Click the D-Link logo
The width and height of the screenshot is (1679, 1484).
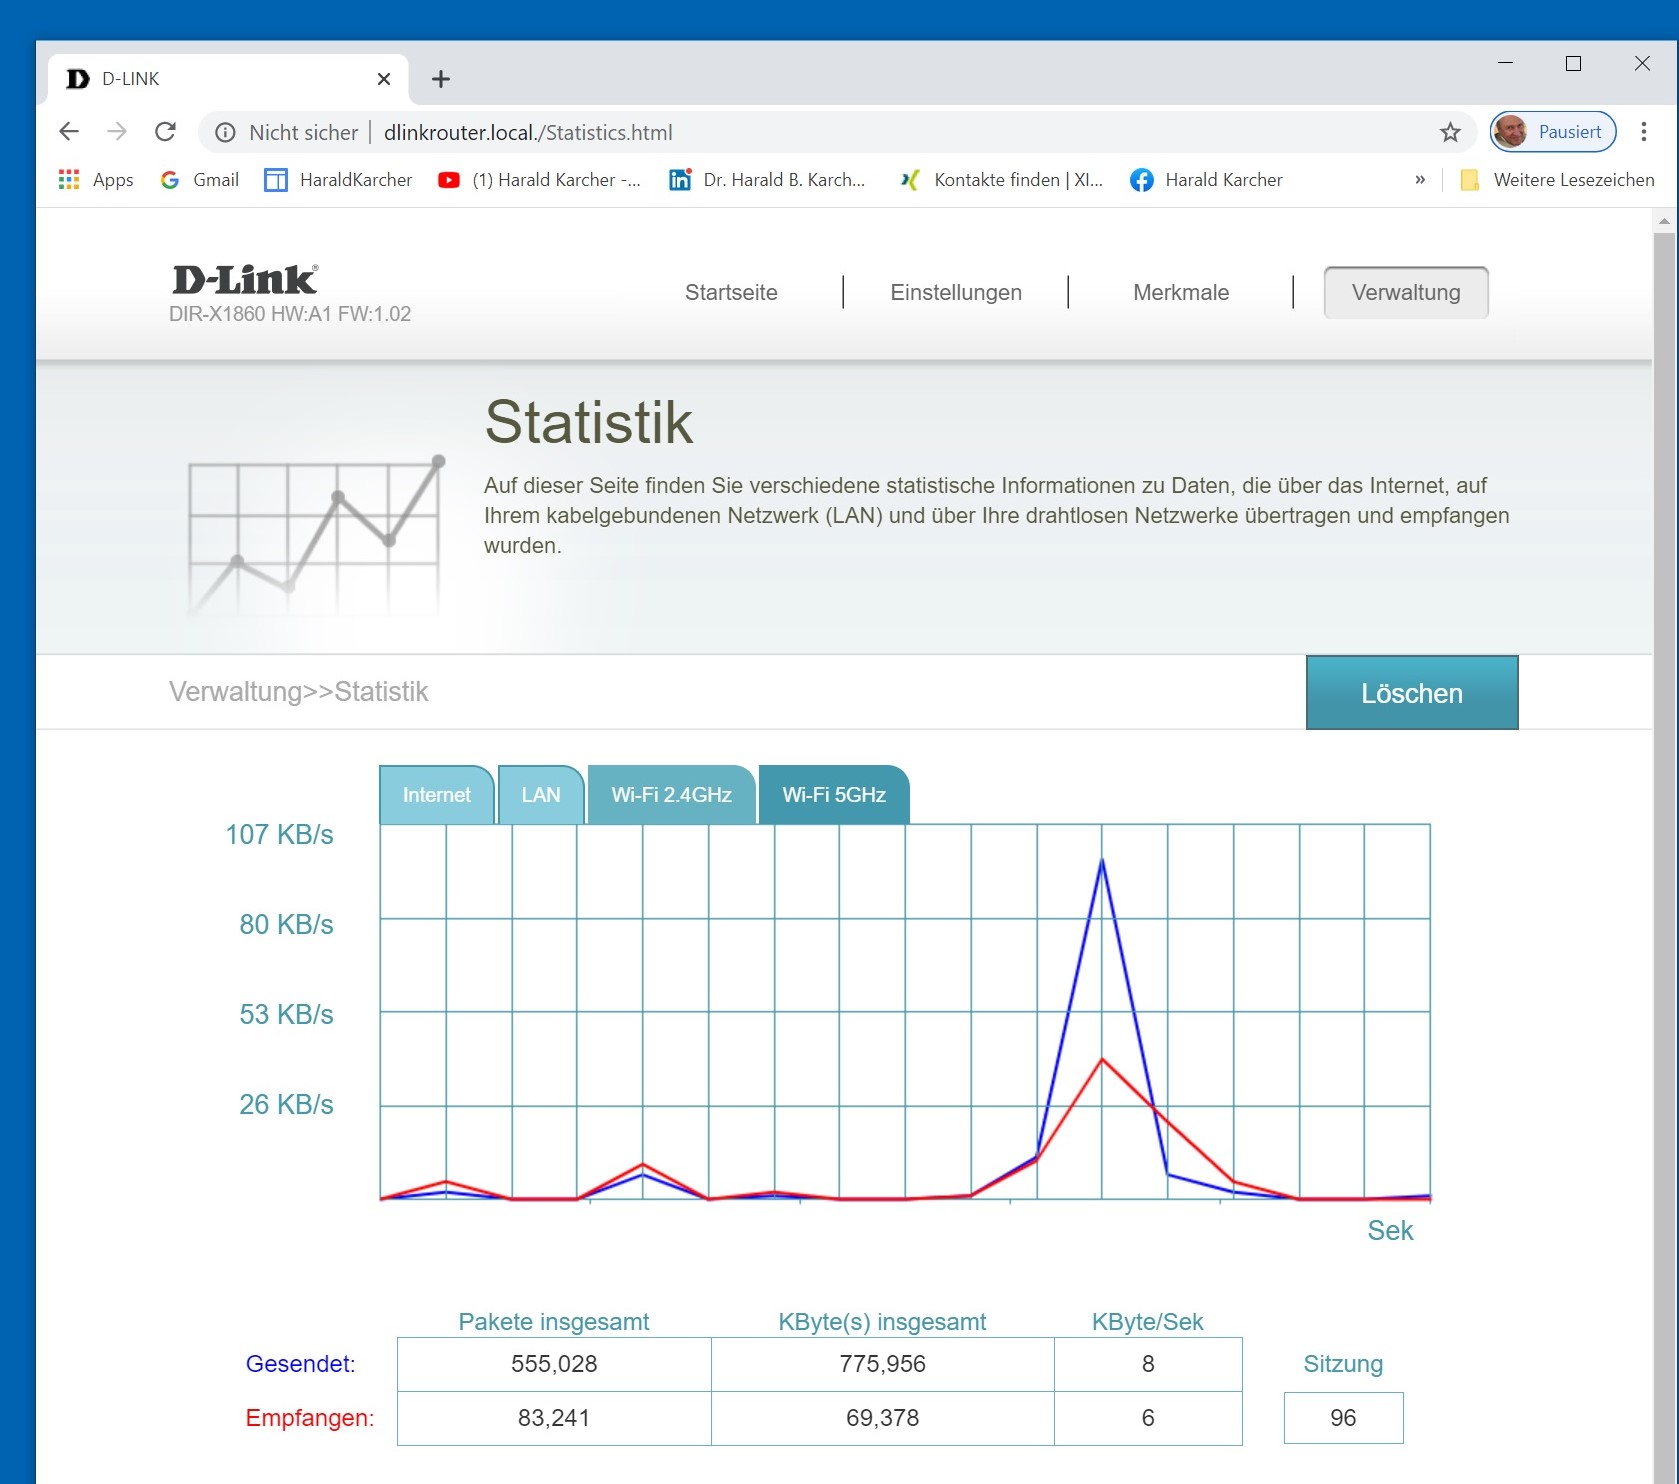tap(245, 280)
